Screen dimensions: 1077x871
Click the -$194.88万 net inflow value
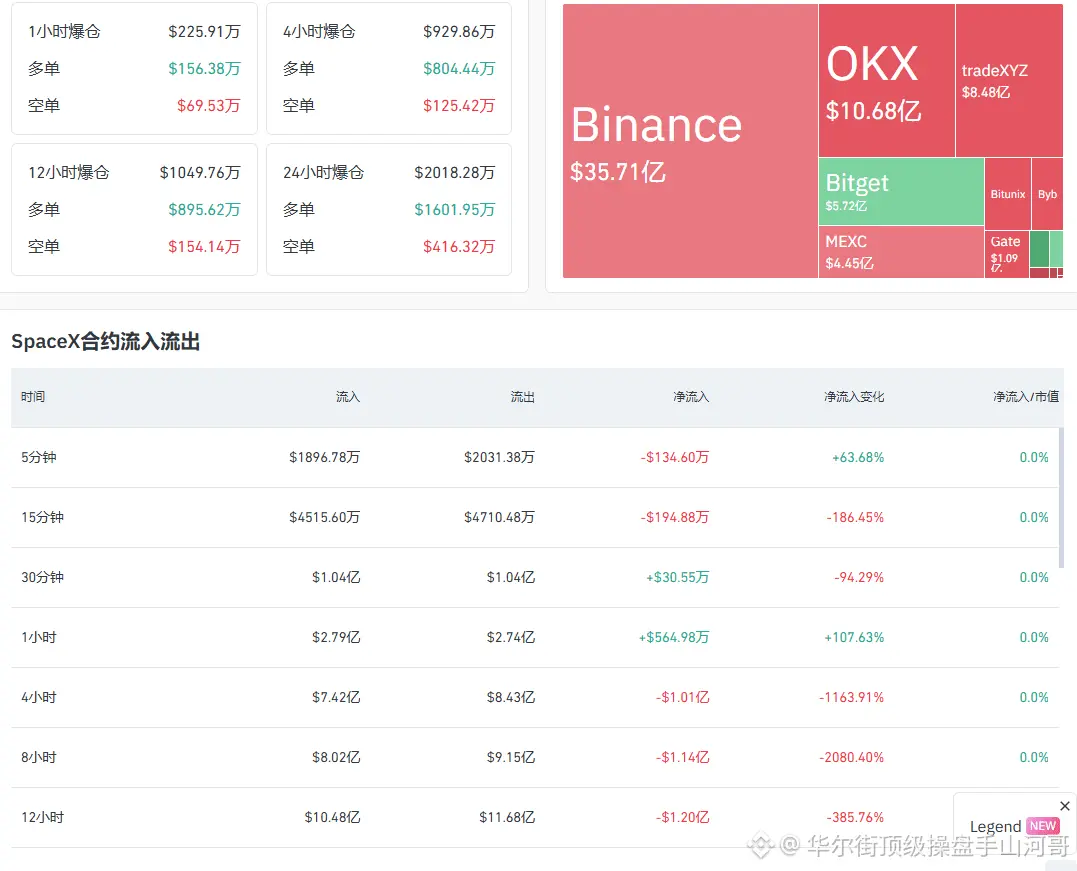point(674,517)
